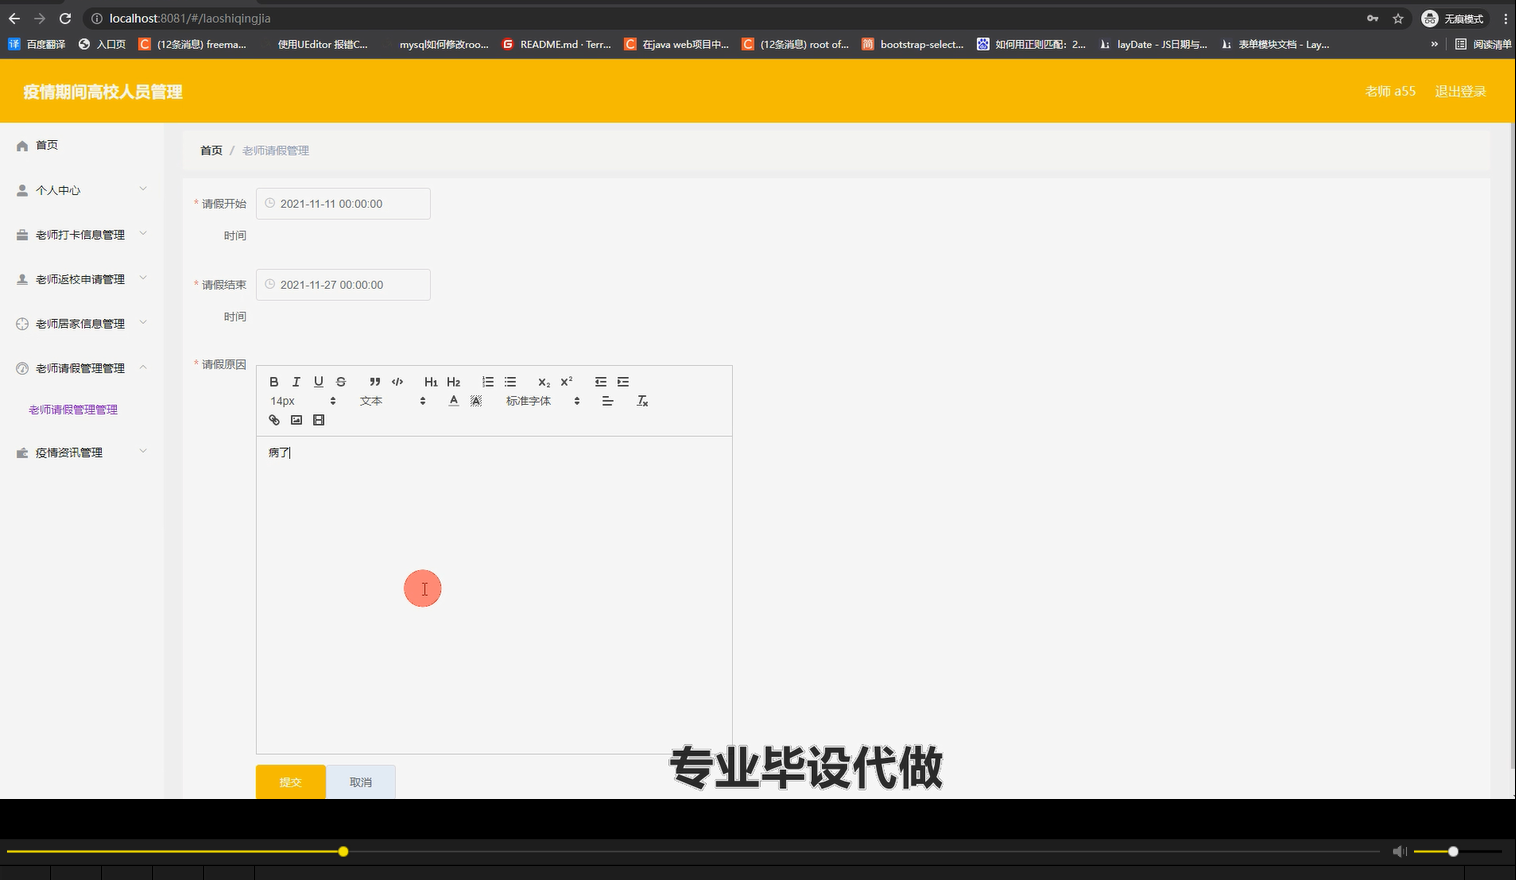Open the 阅读清单 reading list
The height and width of the screenshot is (880, 1516).
(1483, 44)
